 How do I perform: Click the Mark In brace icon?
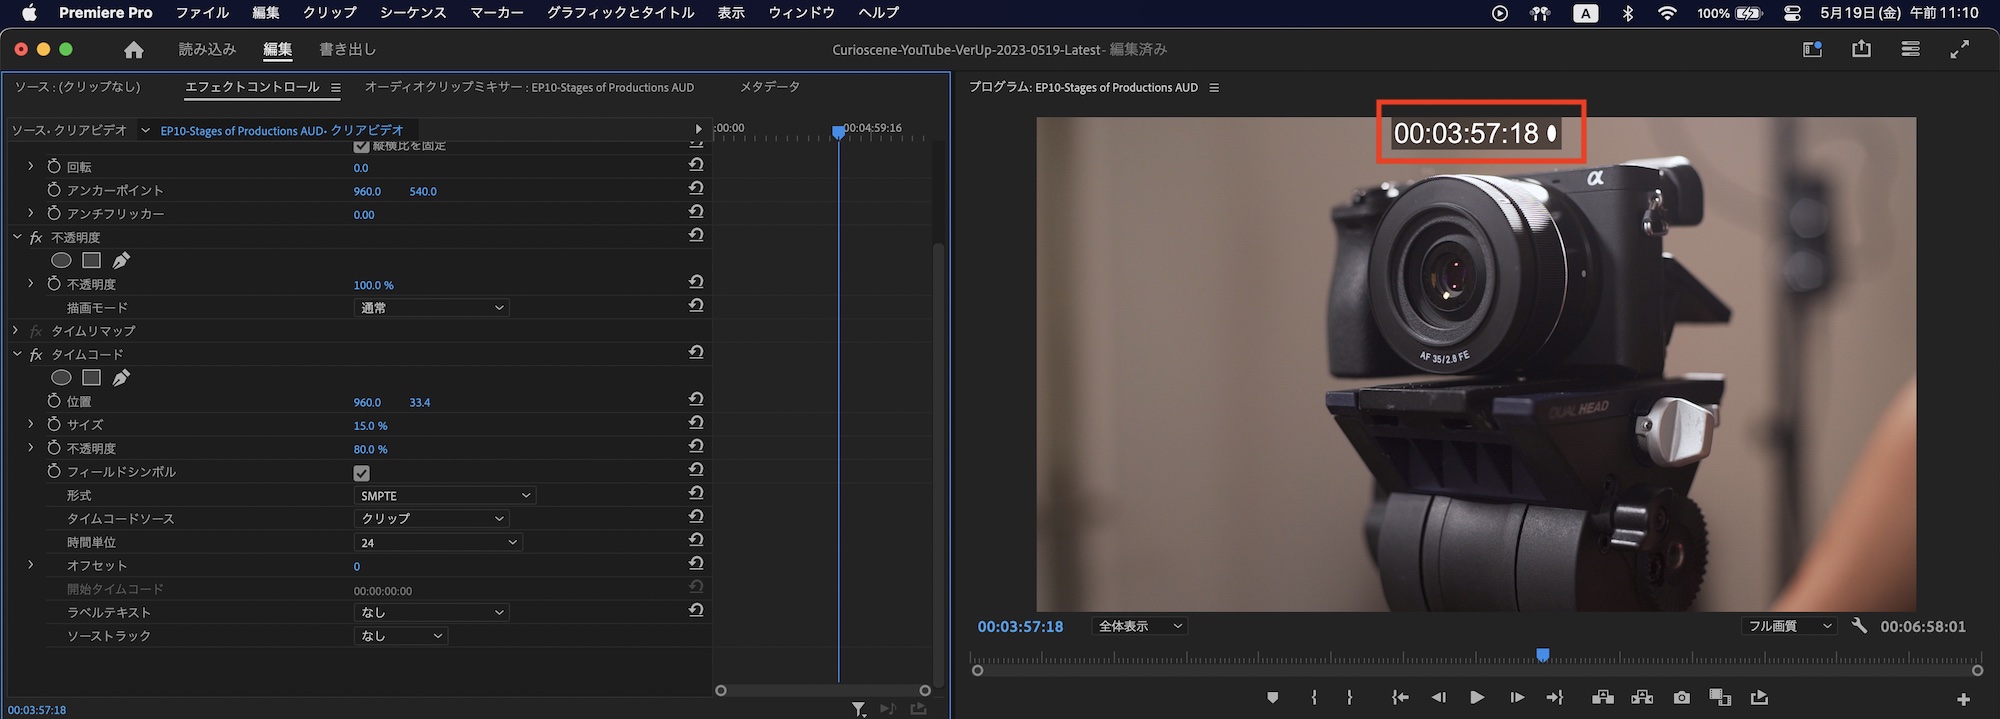point(1314,698)
